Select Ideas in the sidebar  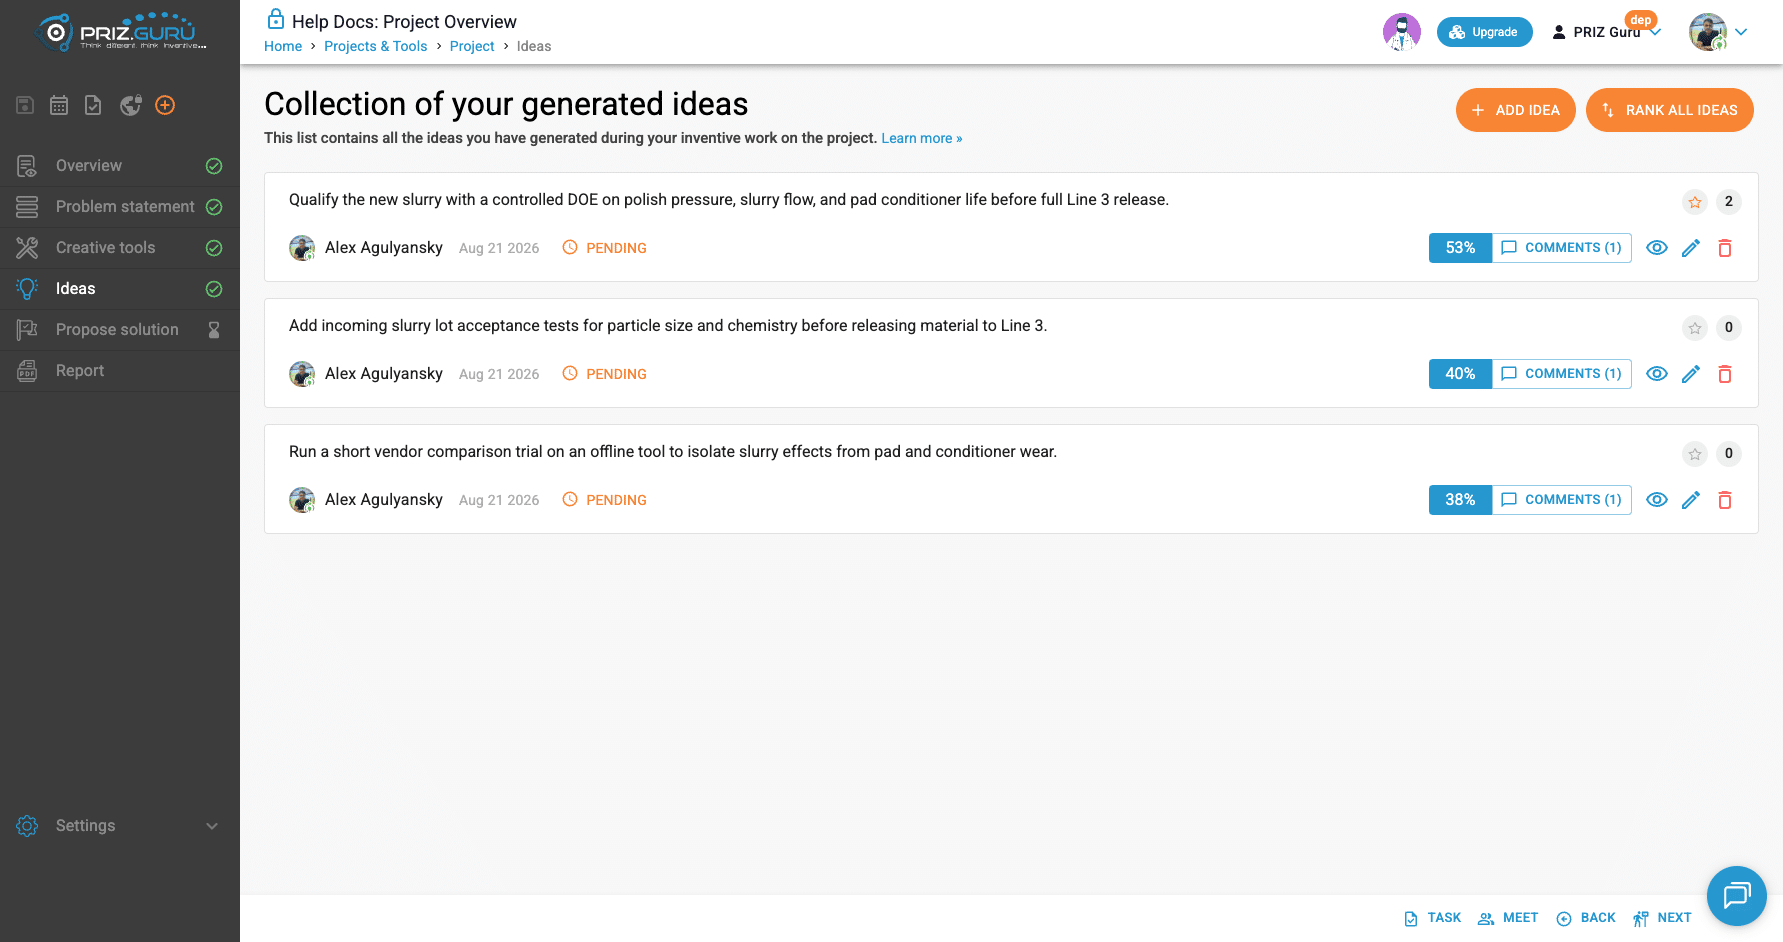(x=120, y=289)
